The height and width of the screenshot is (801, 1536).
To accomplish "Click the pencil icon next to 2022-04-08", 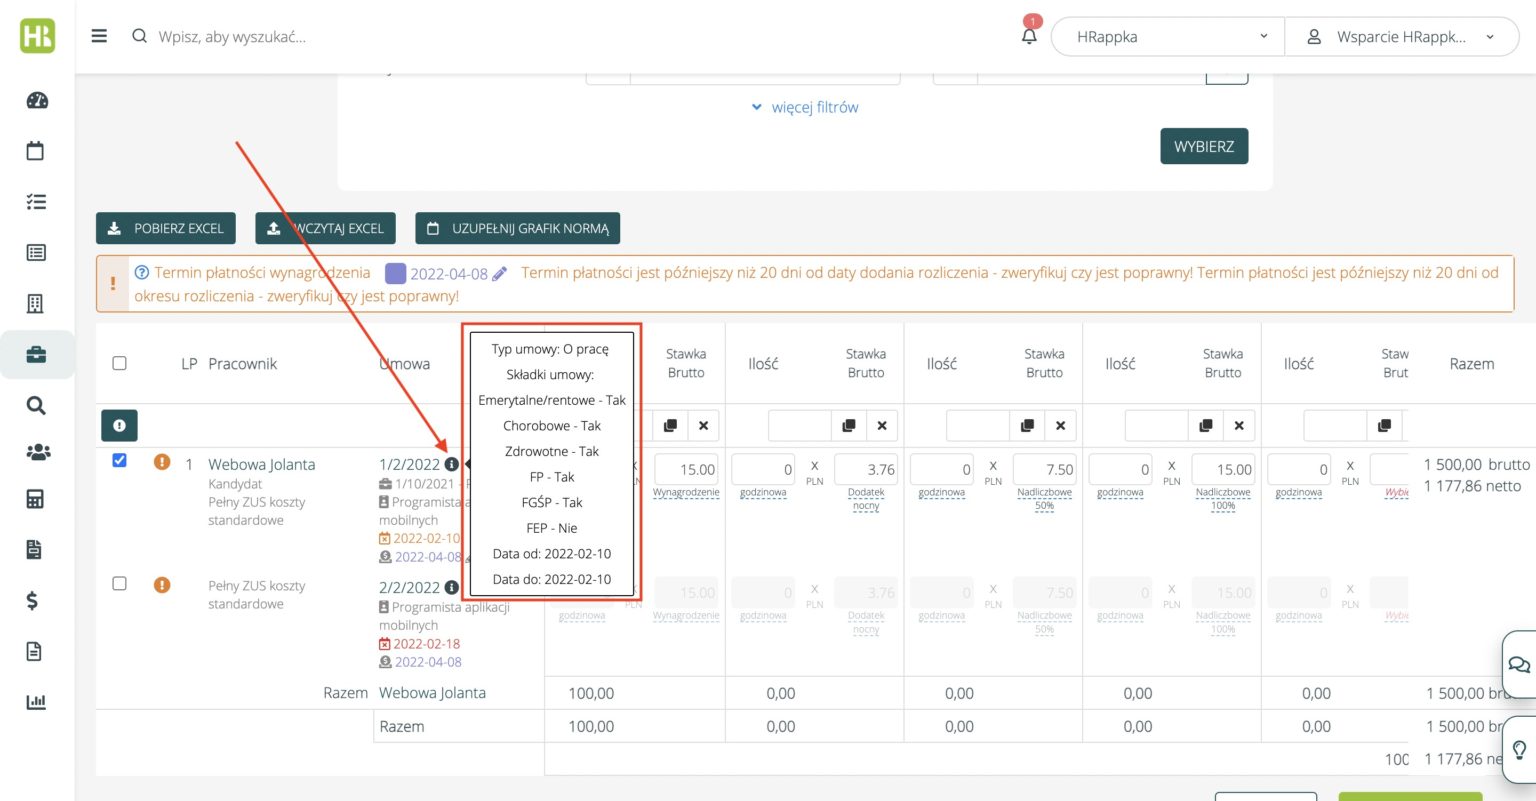I will 500,273.
